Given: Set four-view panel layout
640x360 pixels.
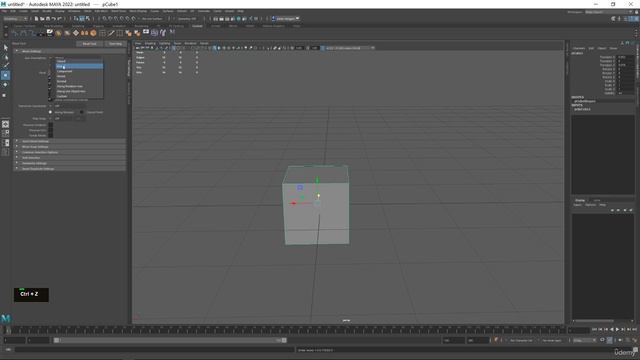Looking at the screenshot, I should [5, 133].
